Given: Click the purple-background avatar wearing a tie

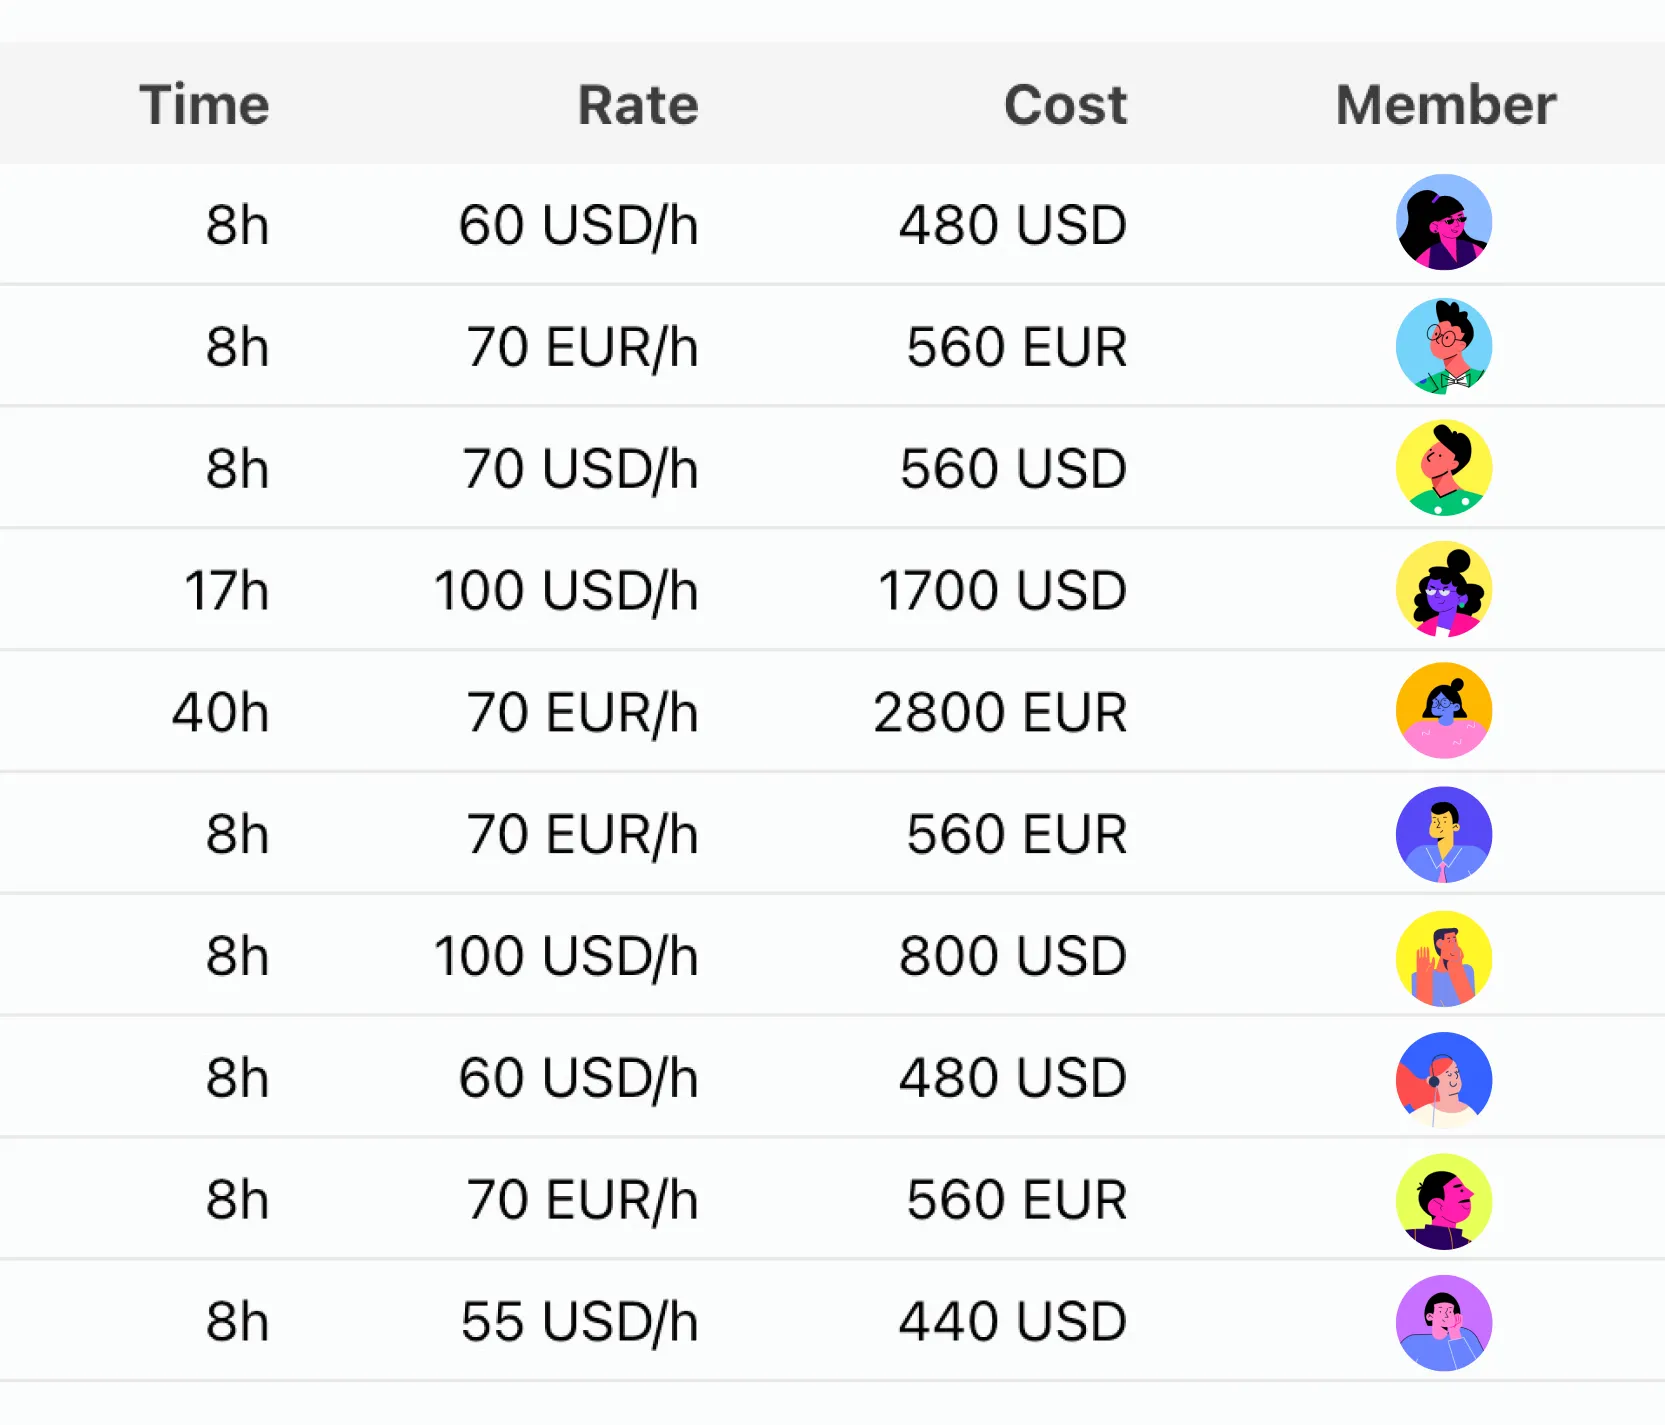Looking at the screenshot, I should click(1443, 834).
